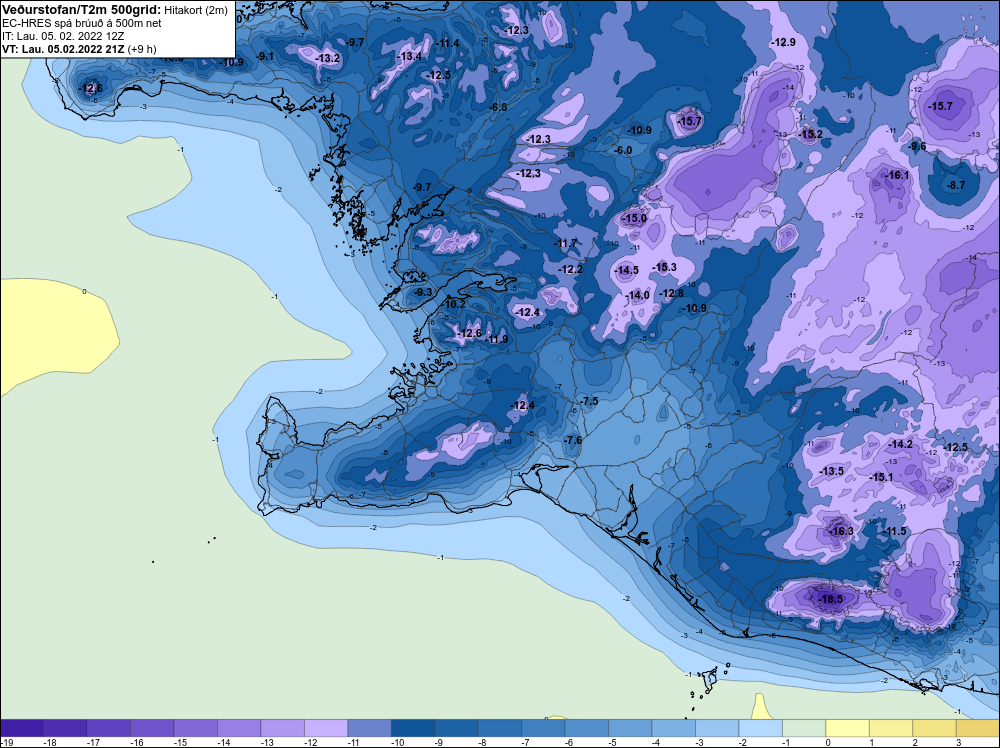Viewport: 1000px width, 748px height.
Task: Click the map title 'Veðurstofan/T2m 500grid:'
Action: 82,10
